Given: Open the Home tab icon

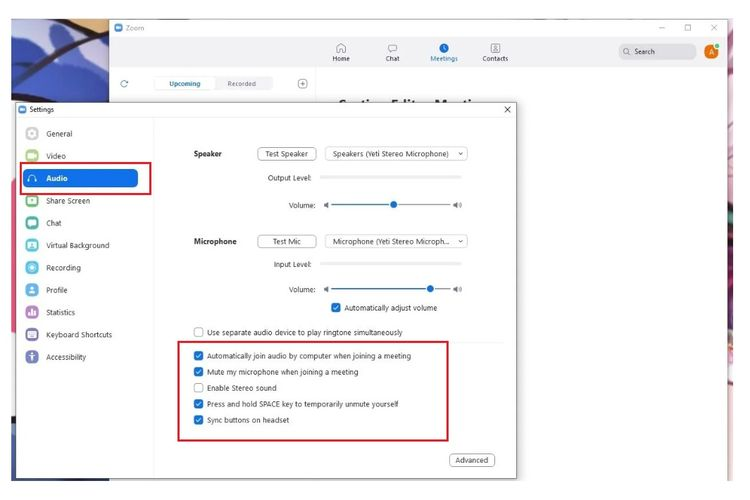Looking at the screenshot, I should pos(341,51).
